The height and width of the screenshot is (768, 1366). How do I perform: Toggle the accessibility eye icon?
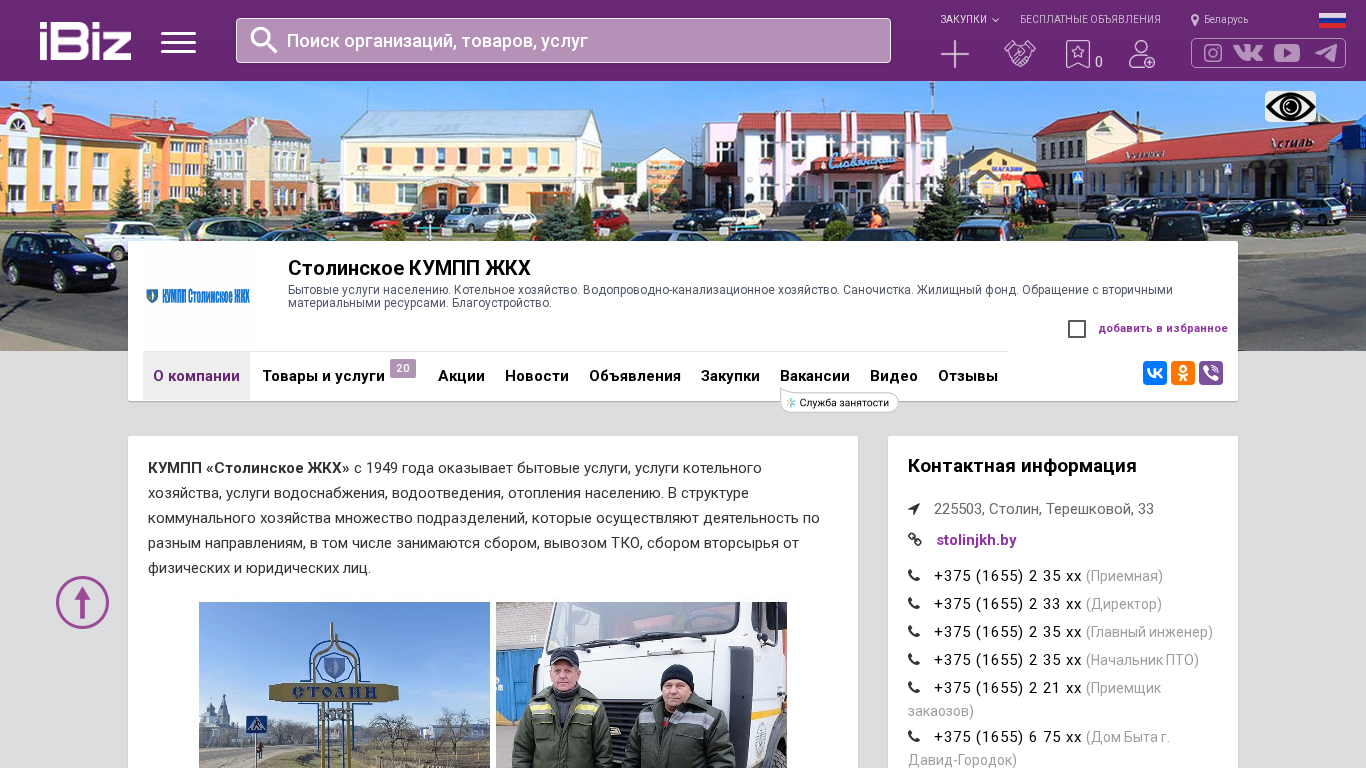[1290, 107]
